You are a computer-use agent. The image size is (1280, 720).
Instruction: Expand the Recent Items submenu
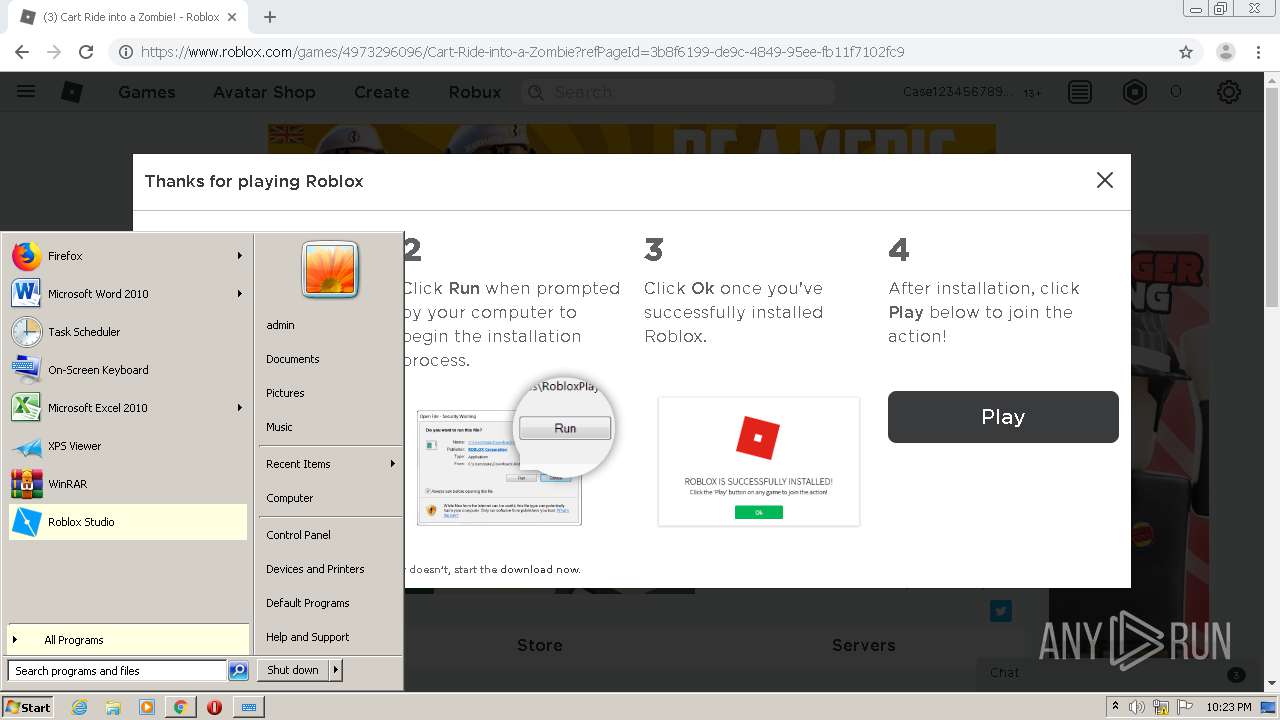330,464
